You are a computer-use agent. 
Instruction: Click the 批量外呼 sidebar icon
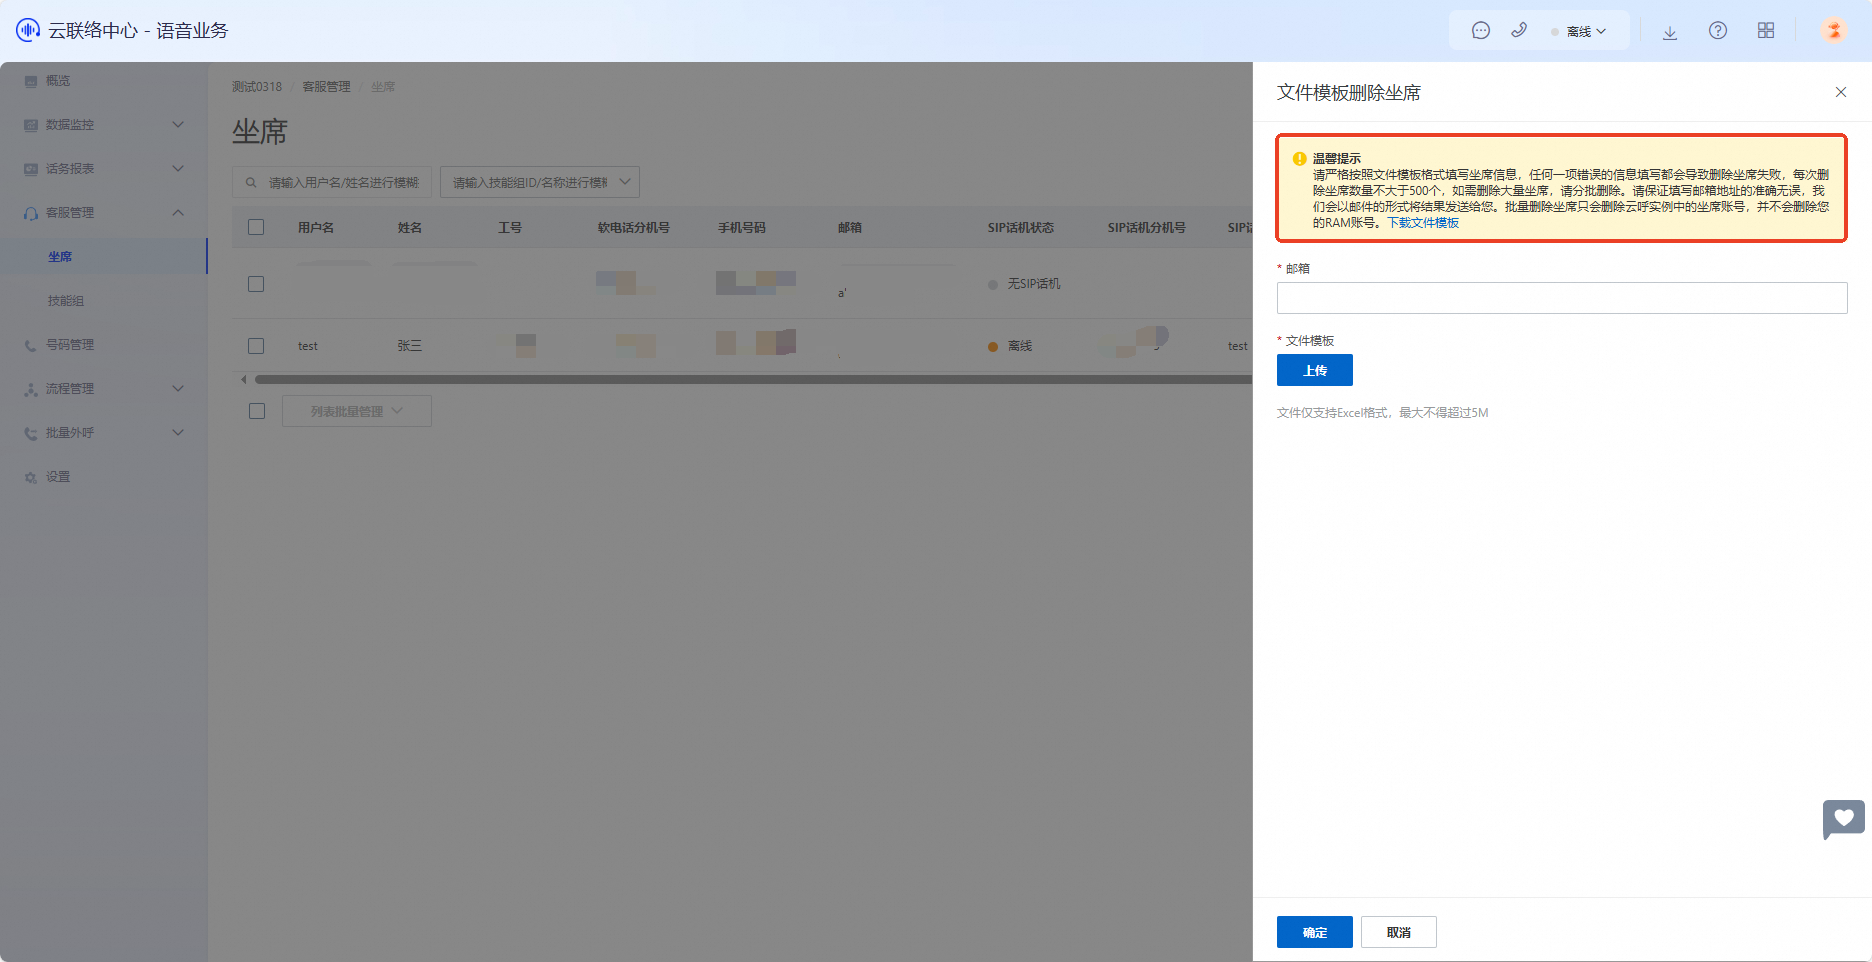tap(31, 433)
